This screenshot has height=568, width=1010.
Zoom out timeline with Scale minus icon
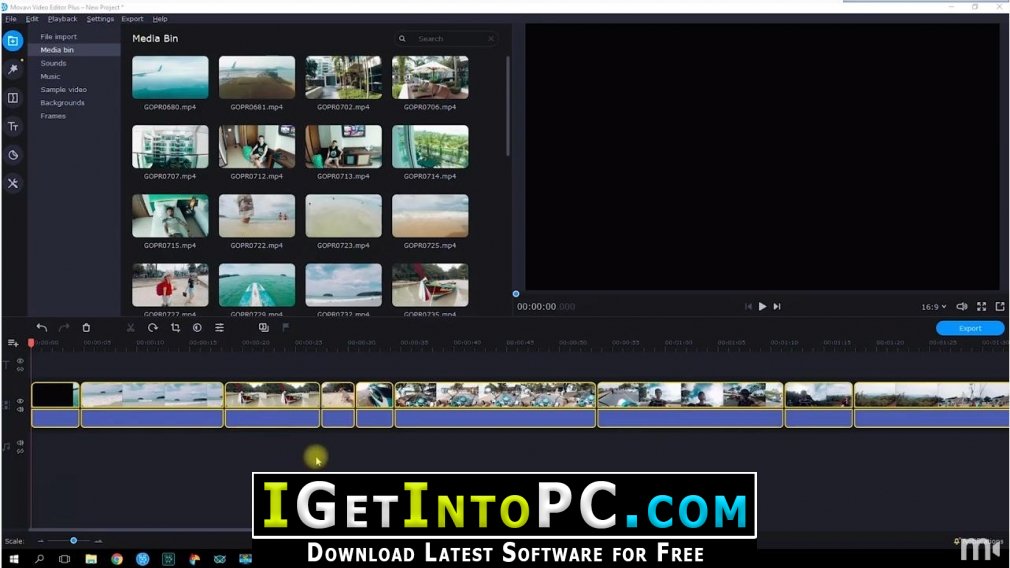click(41, 541)
